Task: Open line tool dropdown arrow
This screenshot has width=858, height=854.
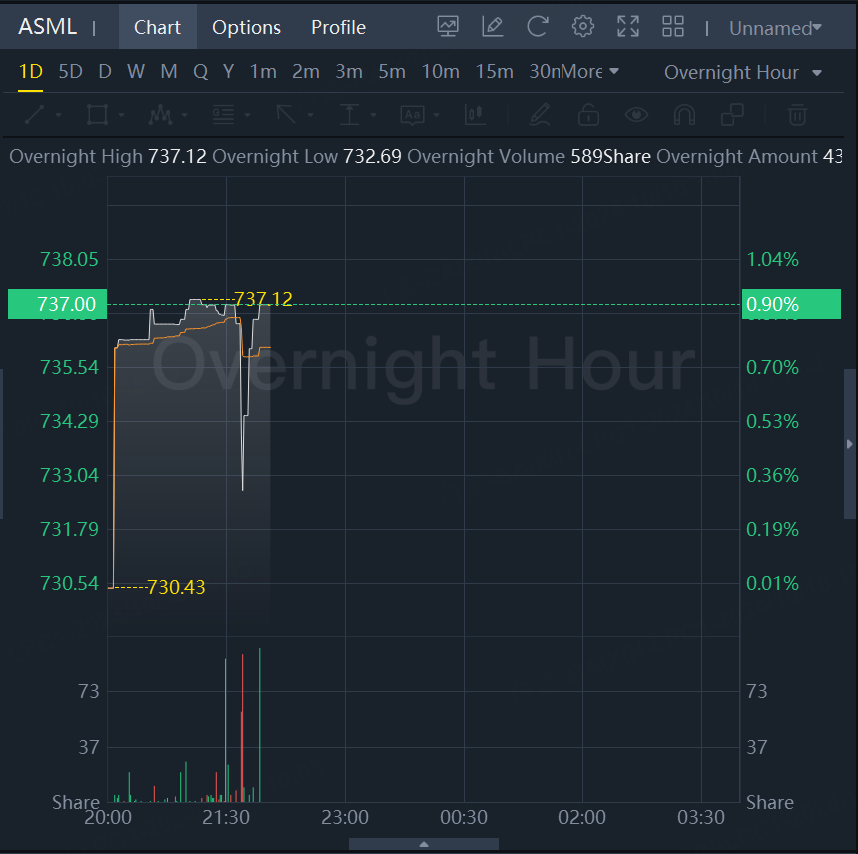Action: click(x=59, y=115)
